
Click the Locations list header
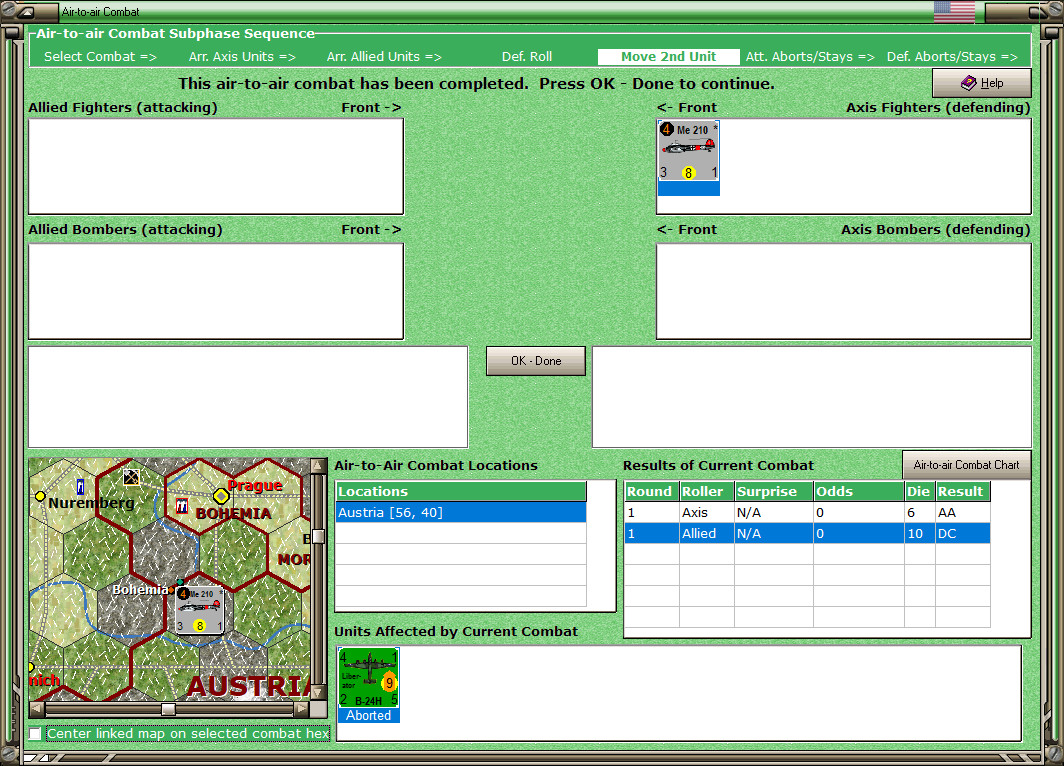(x=461, y=491)
